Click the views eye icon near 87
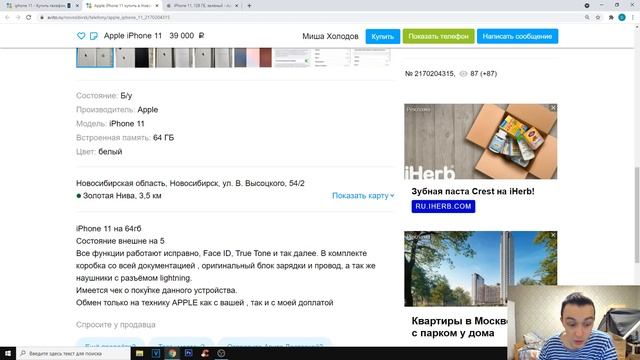The image size is (640, 360). 463,74
